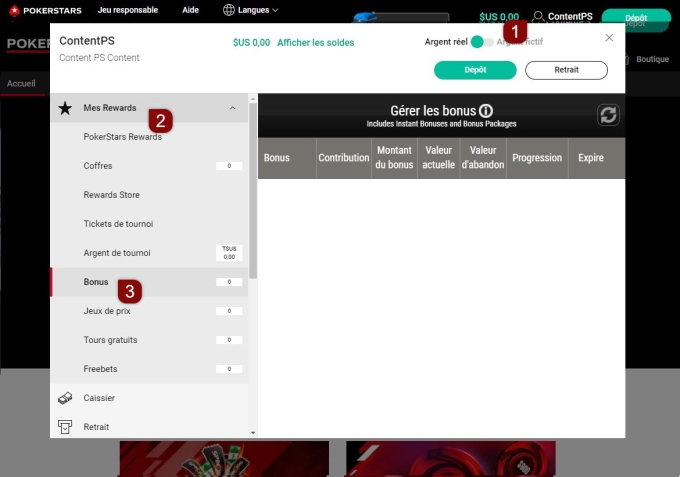Click Boutique link behind the dialog
The height and width of the screenshot is (477, 680).
pos(652,59)
